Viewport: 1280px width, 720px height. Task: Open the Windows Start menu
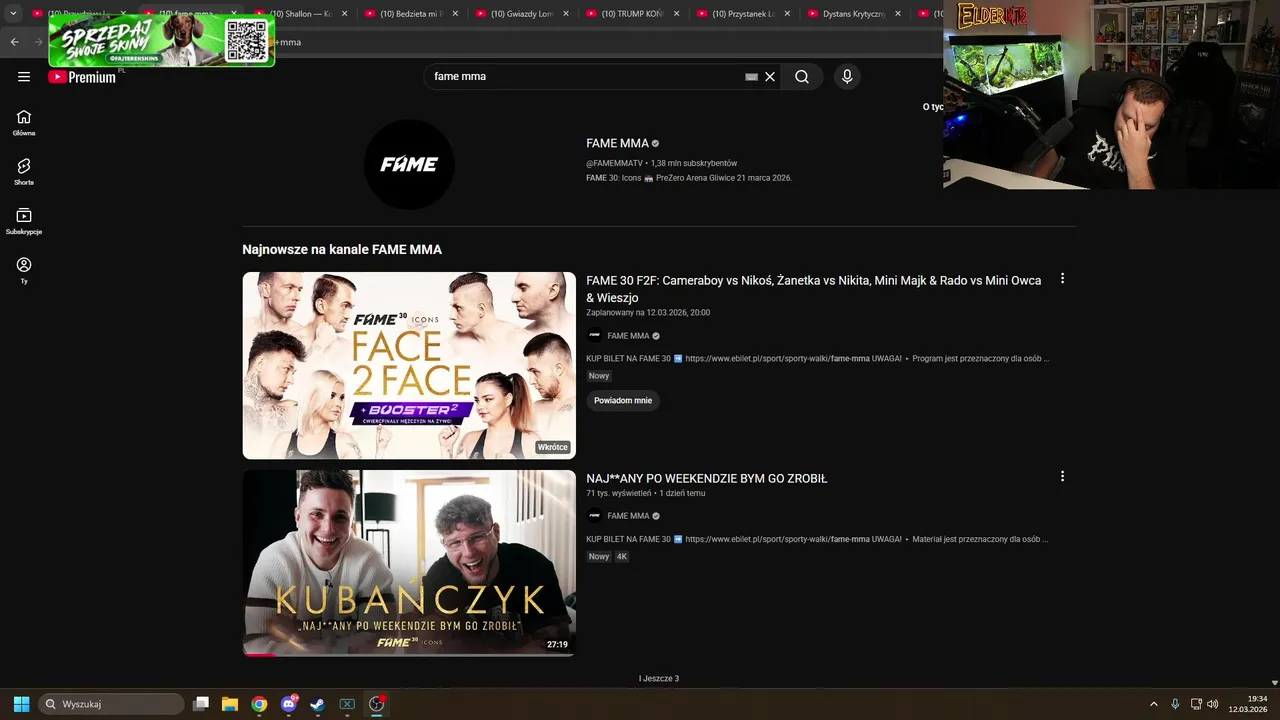[x=21, y=704]
